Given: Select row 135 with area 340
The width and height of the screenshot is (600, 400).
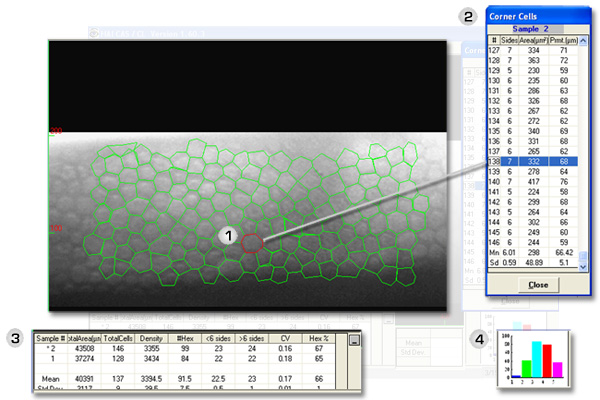Looking at the screenshot, I should pyautogui.click(x=533, y=131).
